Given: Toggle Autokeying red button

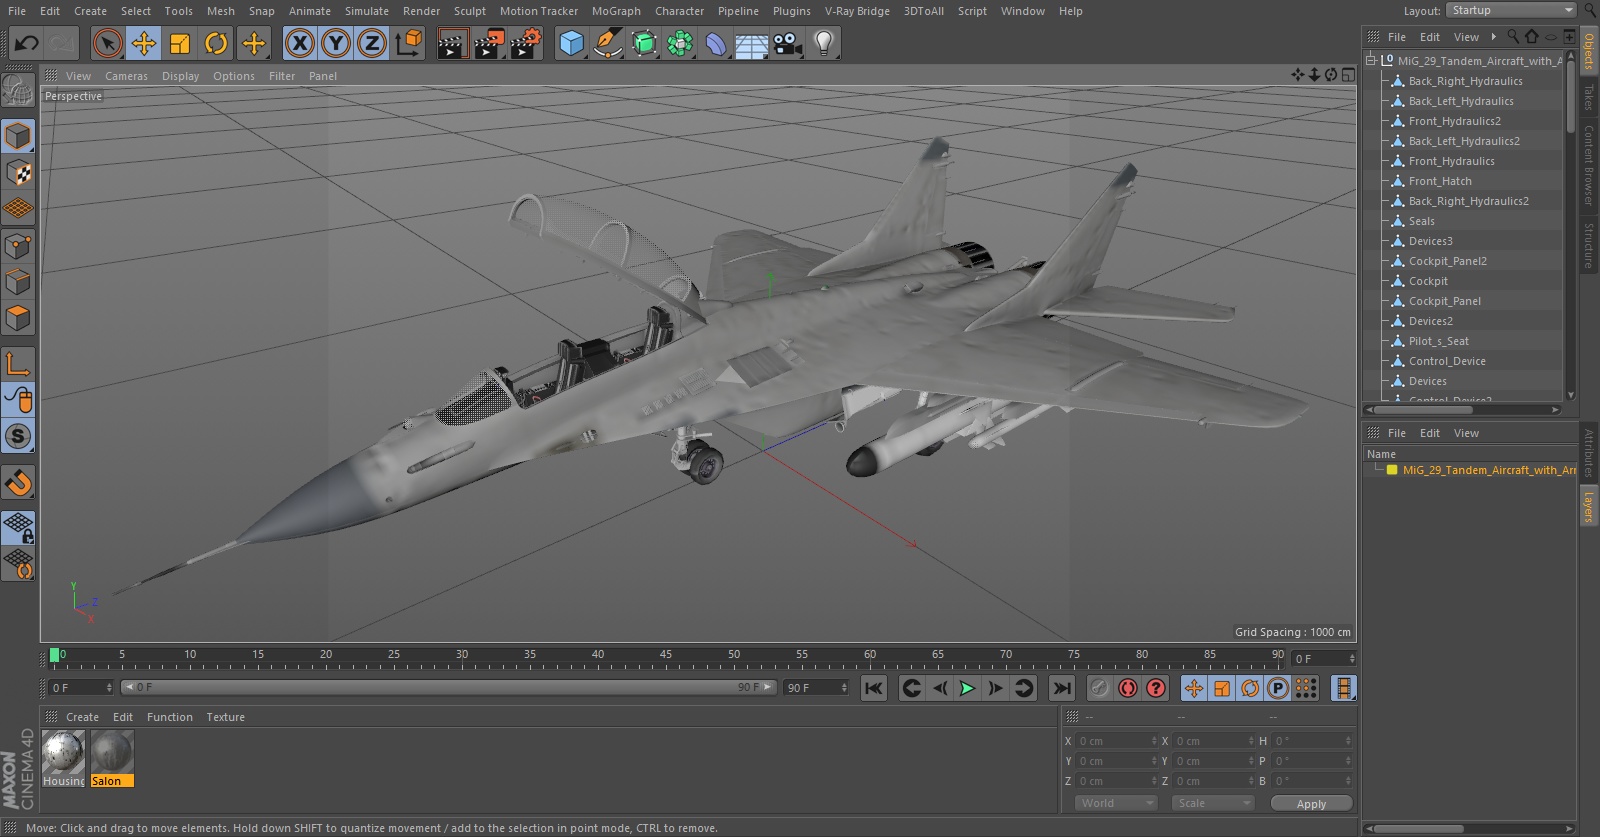Looking at the screenshot, I should [1128, 688].
